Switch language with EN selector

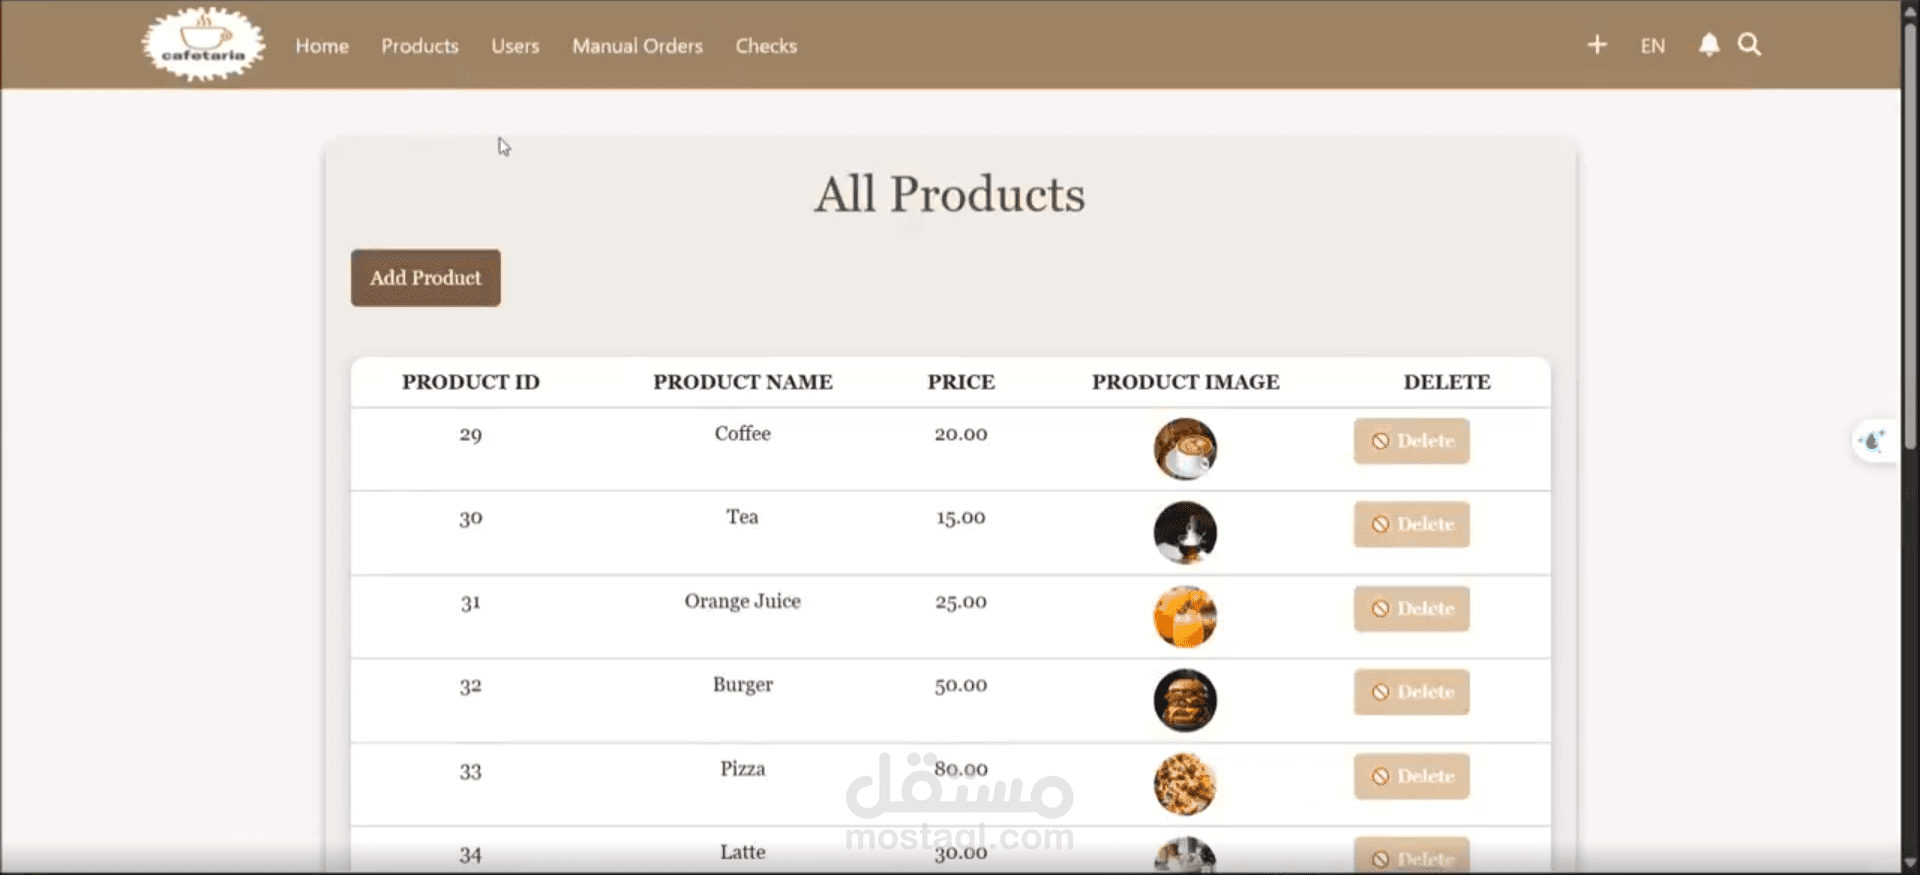1653,46
